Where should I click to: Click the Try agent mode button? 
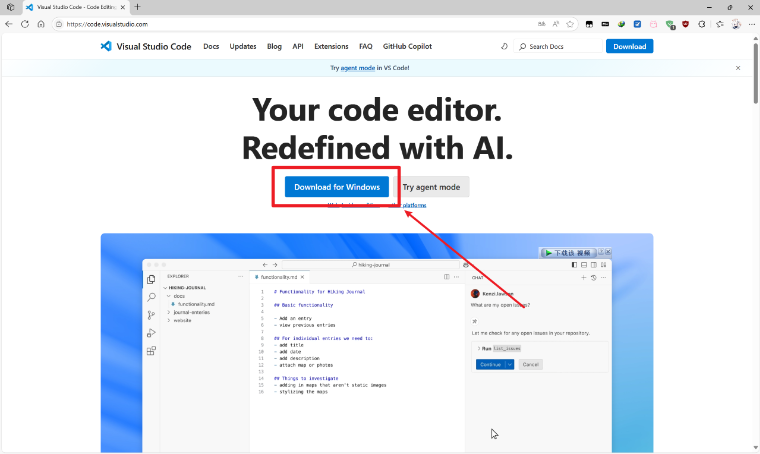[431, 187]
